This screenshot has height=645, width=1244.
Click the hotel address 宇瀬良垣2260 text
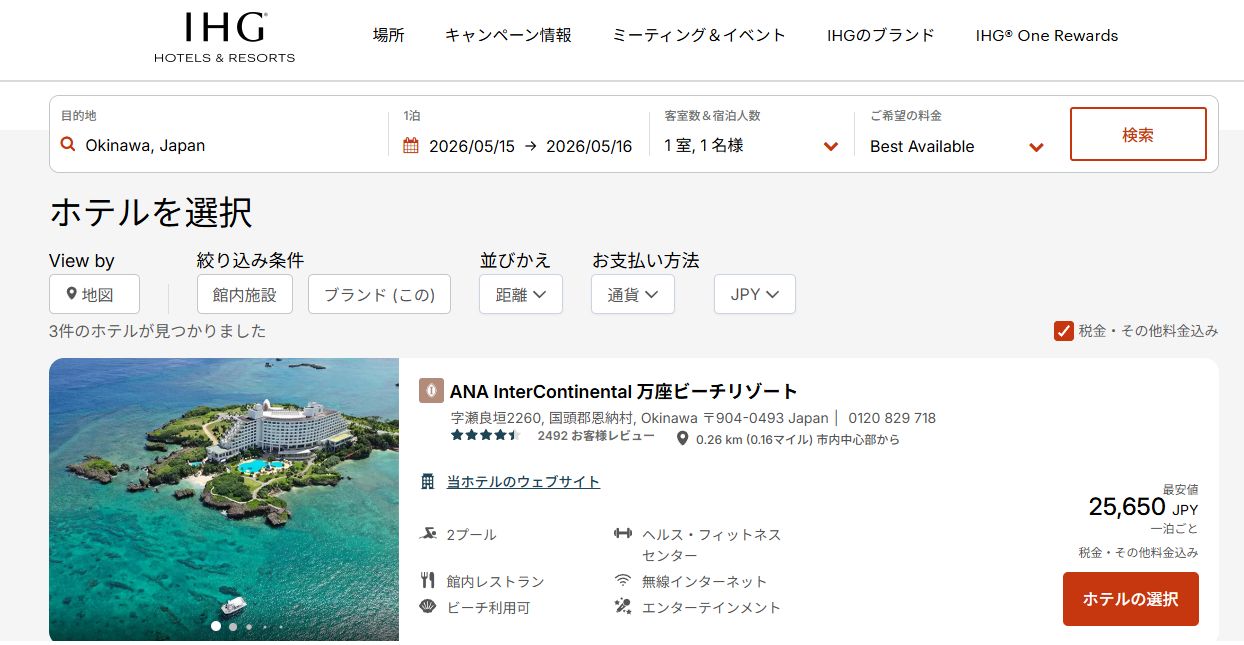coord(640,418)
